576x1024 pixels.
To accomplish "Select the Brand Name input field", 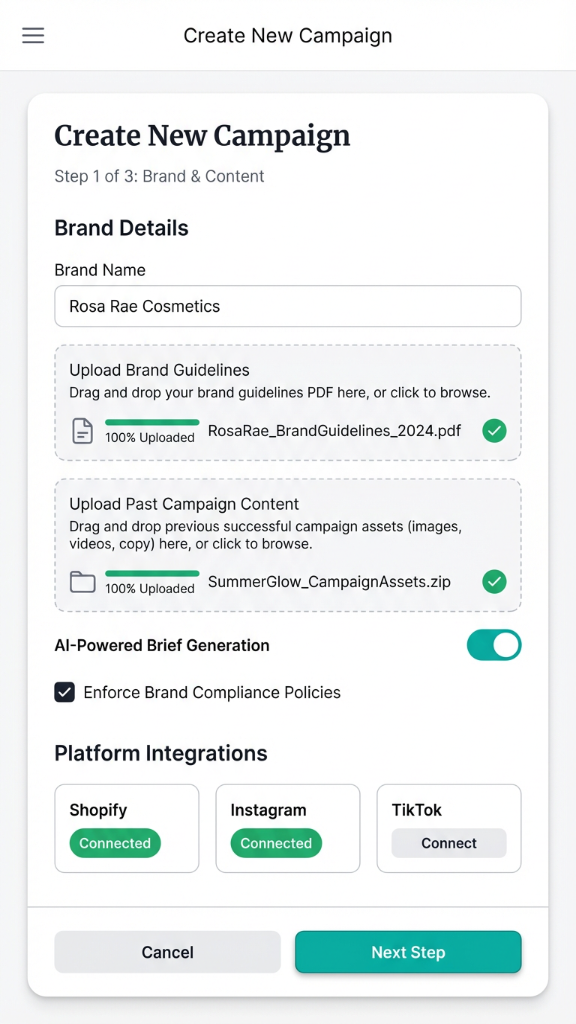I will (x=288, y=306).
